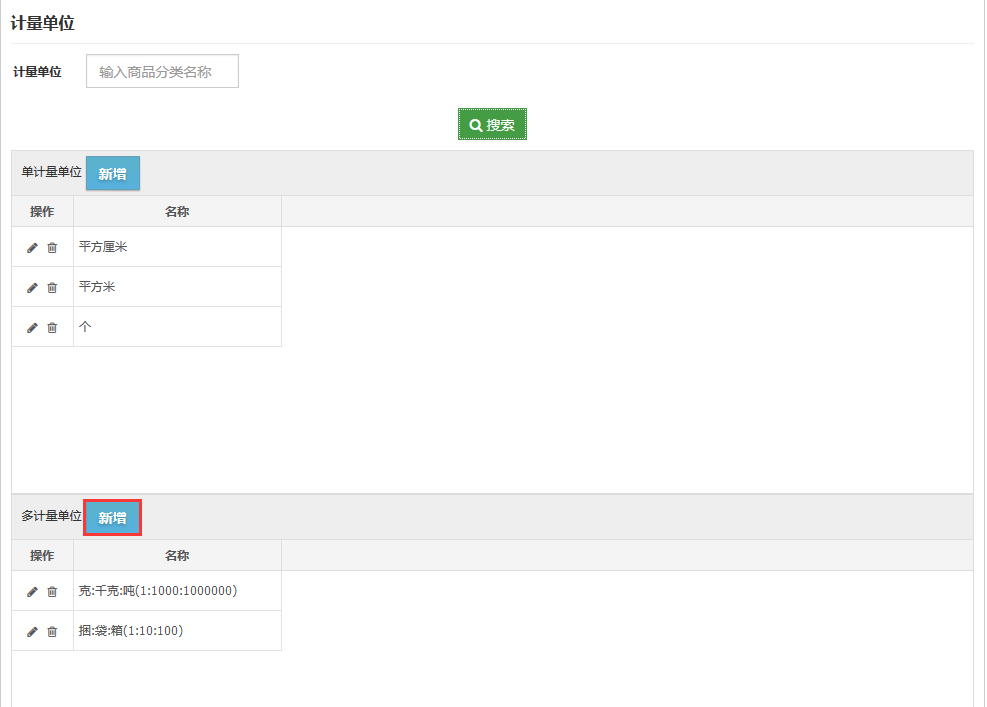Click 名称 column header in single-unit table
The height and width of the screenshot is (707, 987).
click(x=177, y=212)
